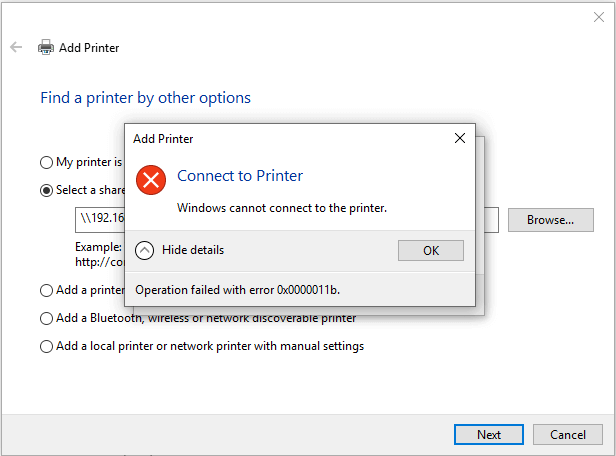This screenshot has height=456, width=616.
Task: Click the back arrow in the wizard header
Action: pyautogui.click(x=16, y=47)
